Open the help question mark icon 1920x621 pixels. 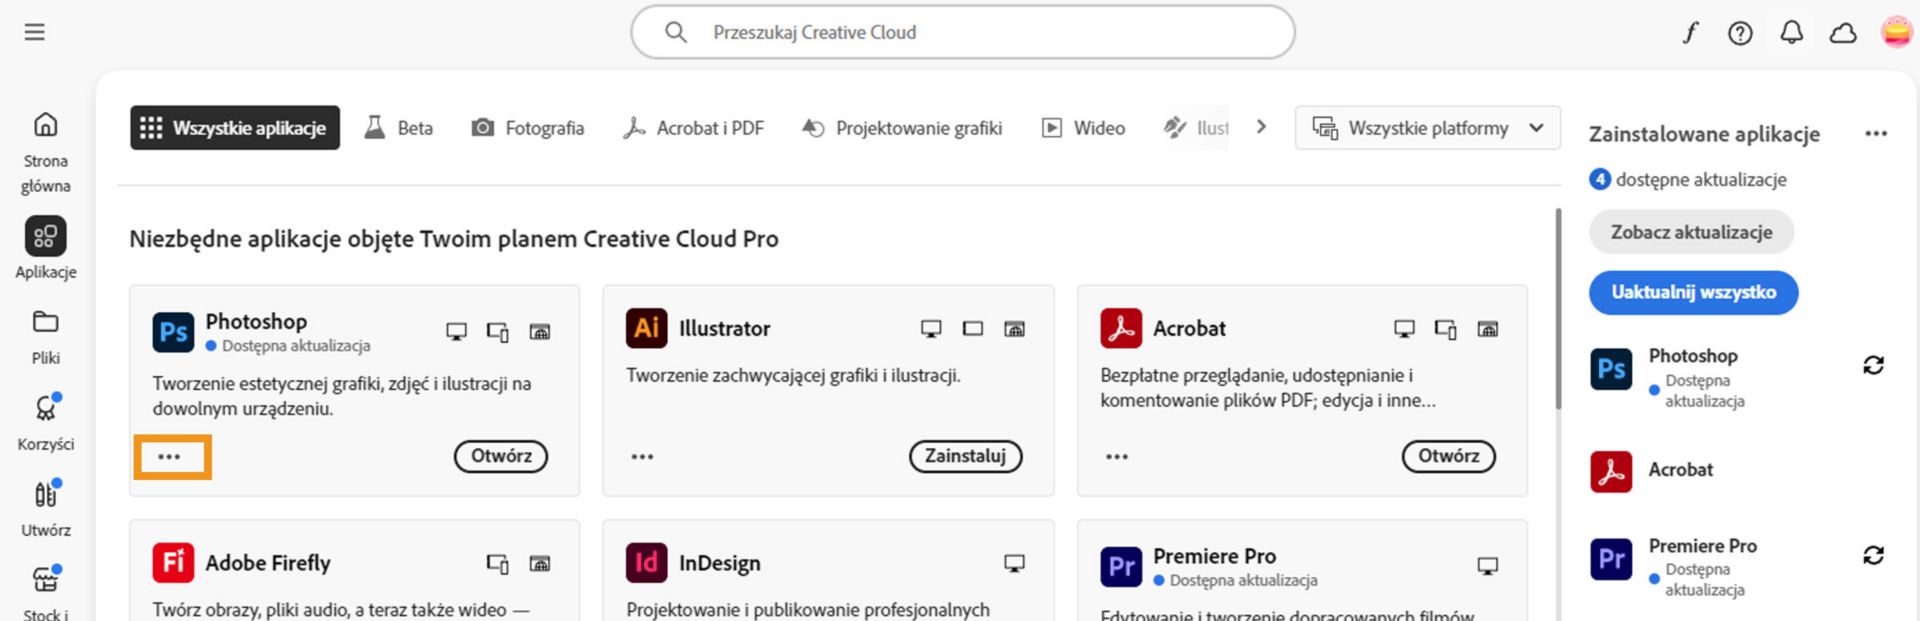[1740, 33]
